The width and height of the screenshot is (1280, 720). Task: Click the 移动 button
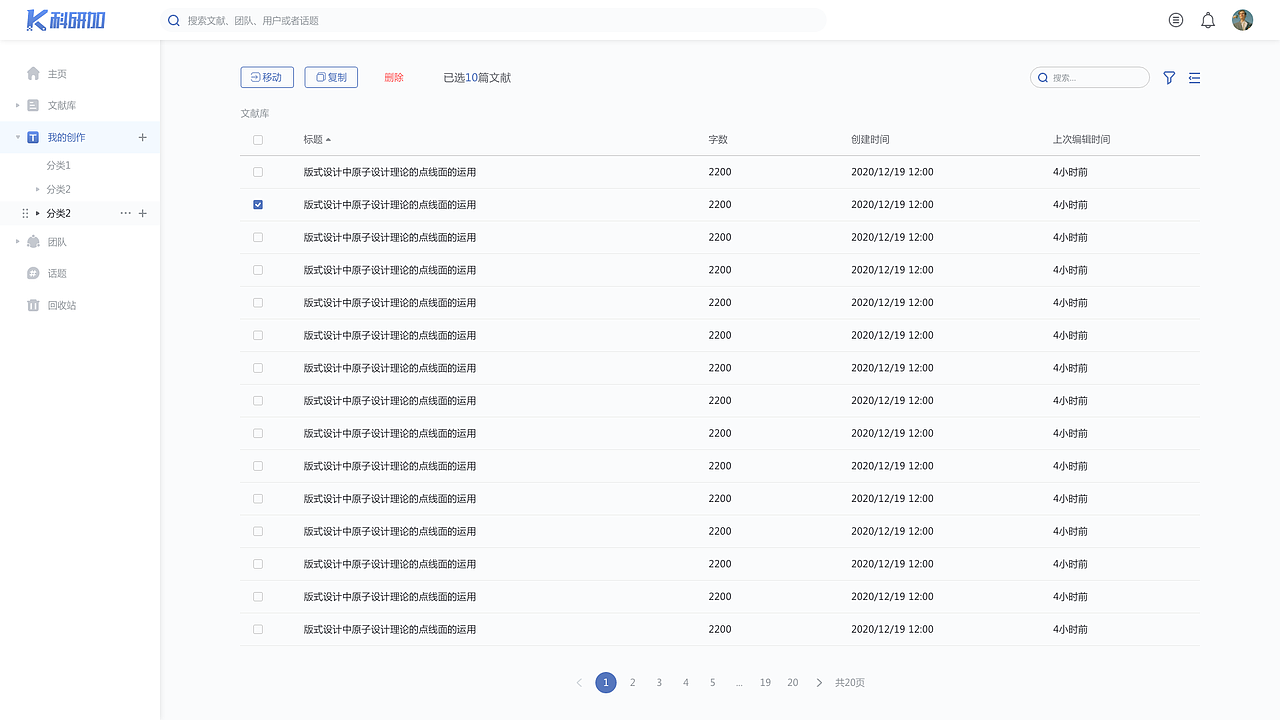tap(267, 77)
